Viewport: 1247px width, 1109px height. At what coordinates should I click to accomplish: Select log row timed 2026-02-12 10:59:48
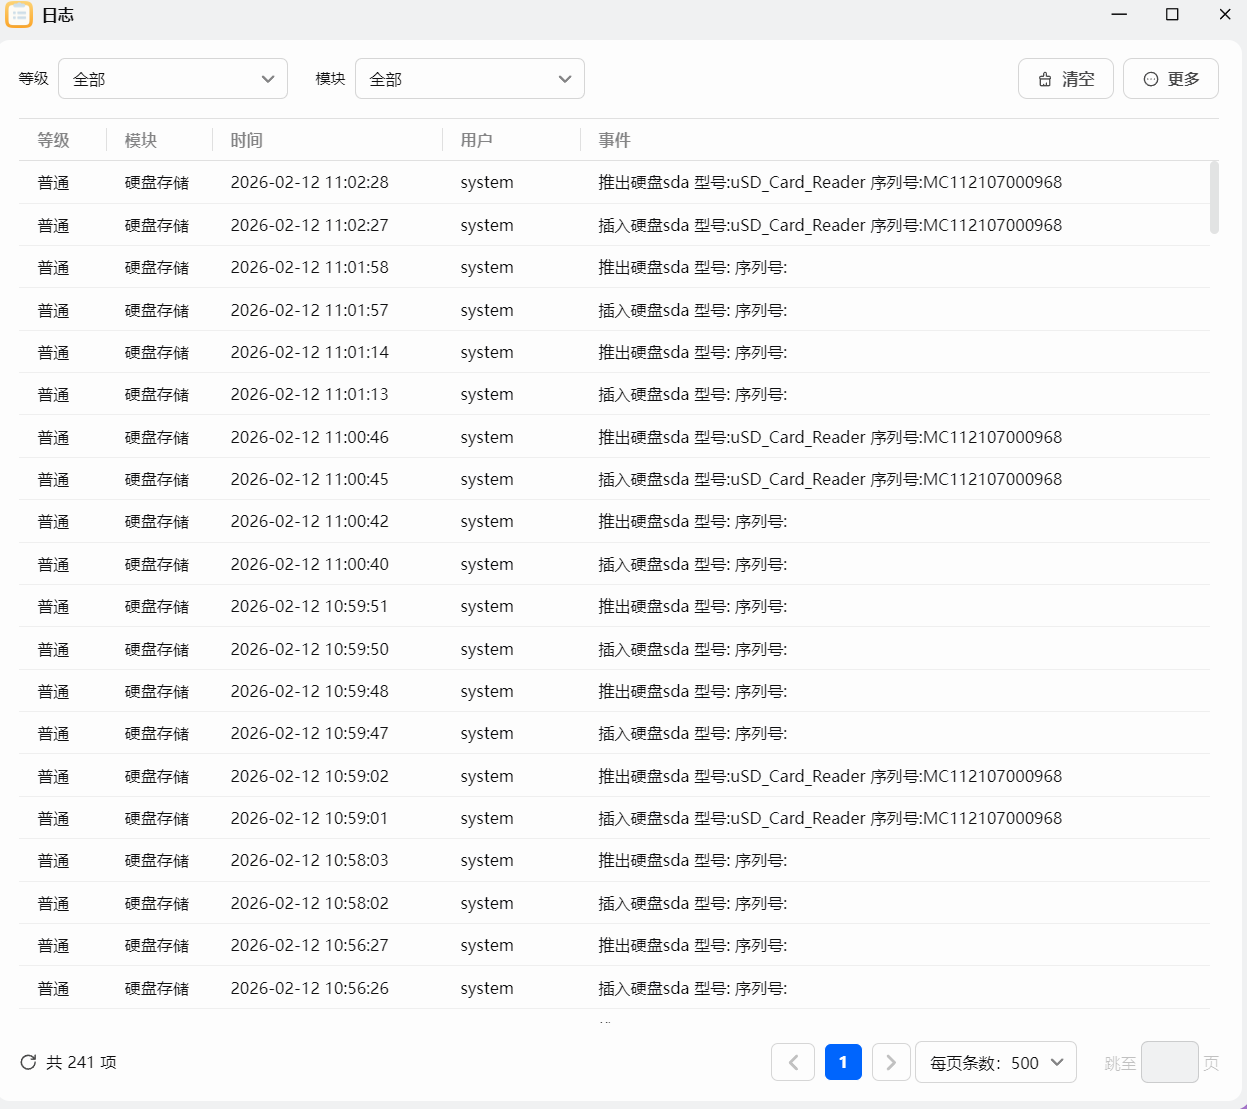pos(614,691)
